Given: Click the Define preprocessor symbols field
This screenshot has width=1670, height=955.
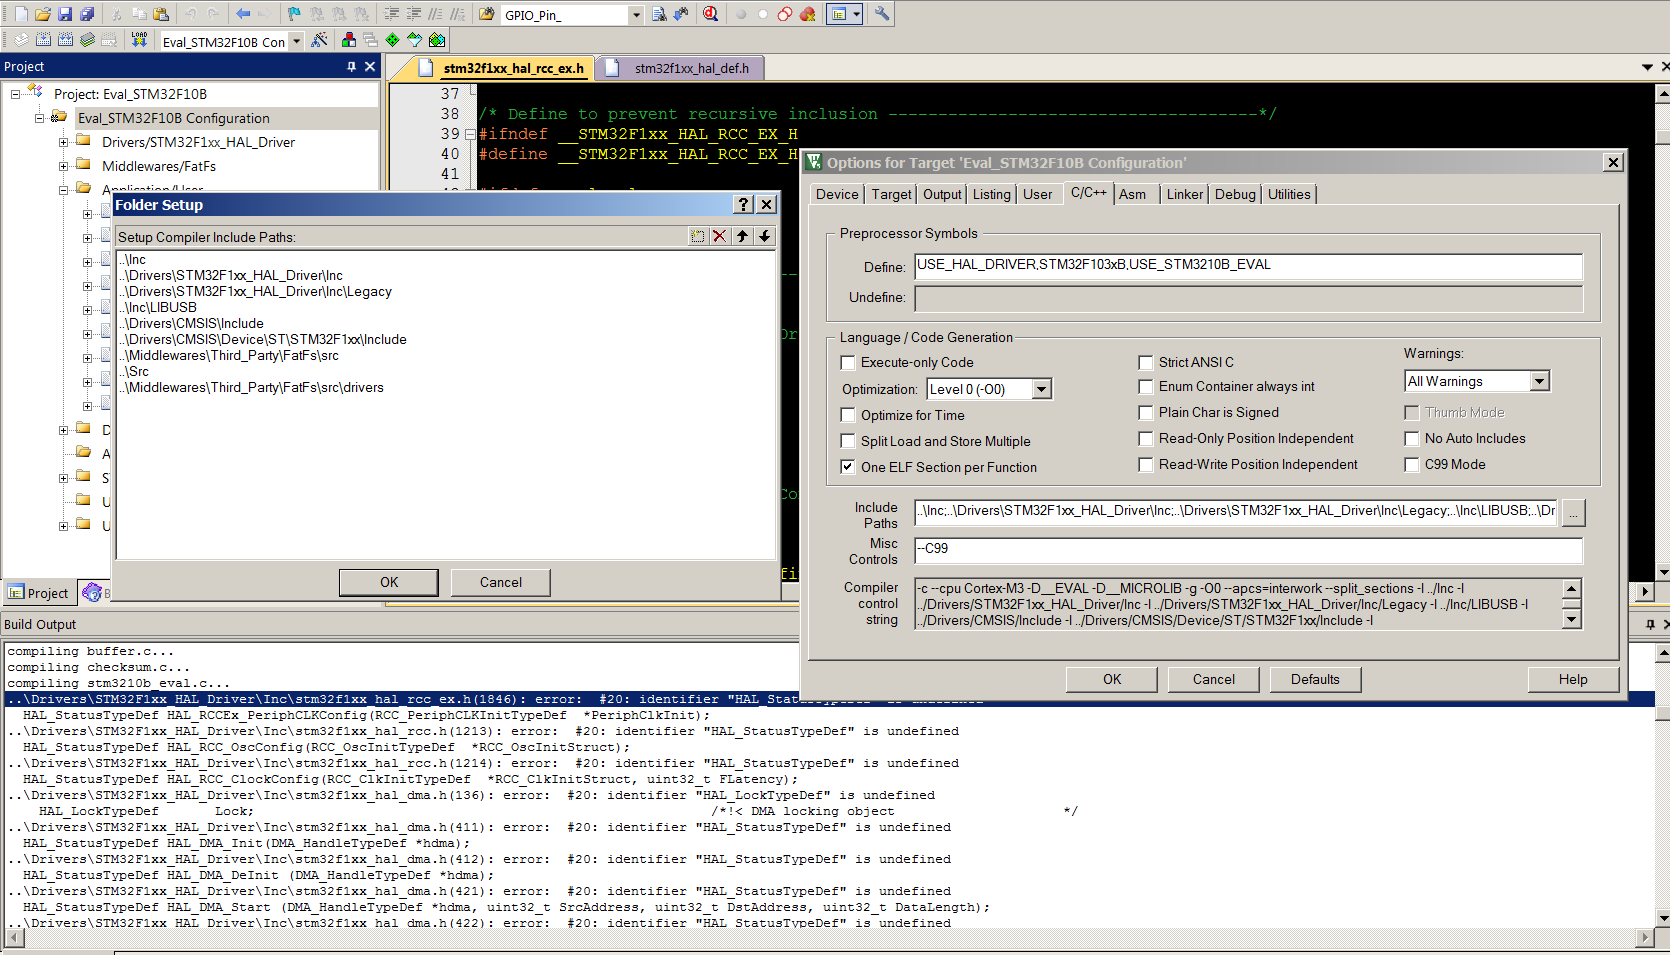Looking at the screenshot, I should (x=1248, y=266).
